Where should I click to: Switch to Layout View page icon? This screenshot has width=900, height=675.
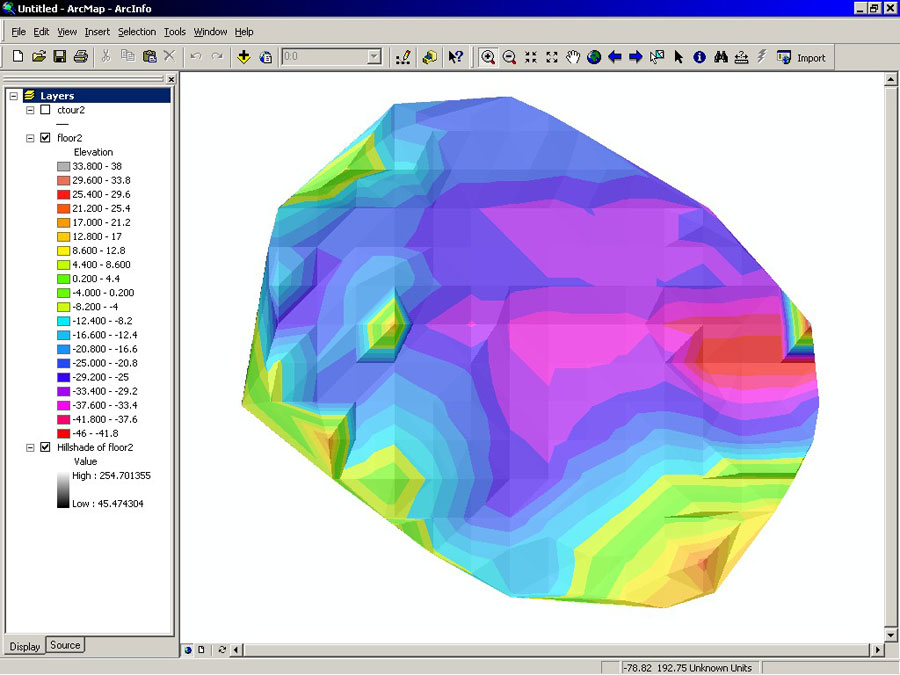[x=201, y=650]
